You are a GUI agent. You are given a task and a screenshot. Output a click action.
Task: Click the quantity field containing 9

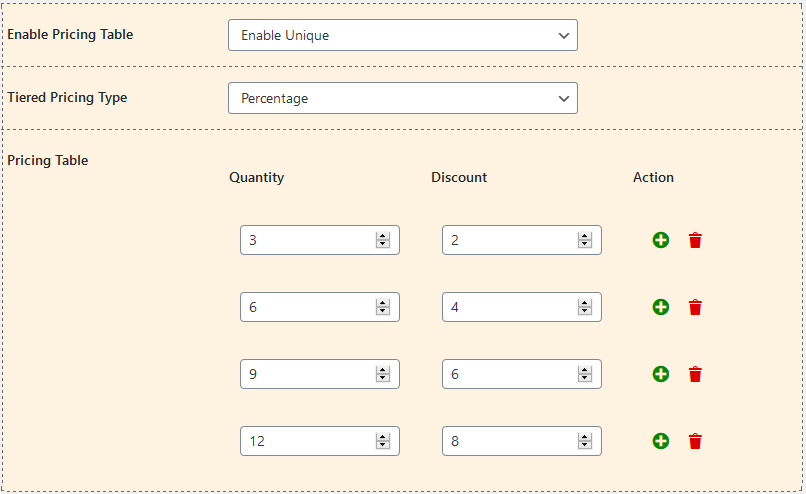click(x=320, y=374)
